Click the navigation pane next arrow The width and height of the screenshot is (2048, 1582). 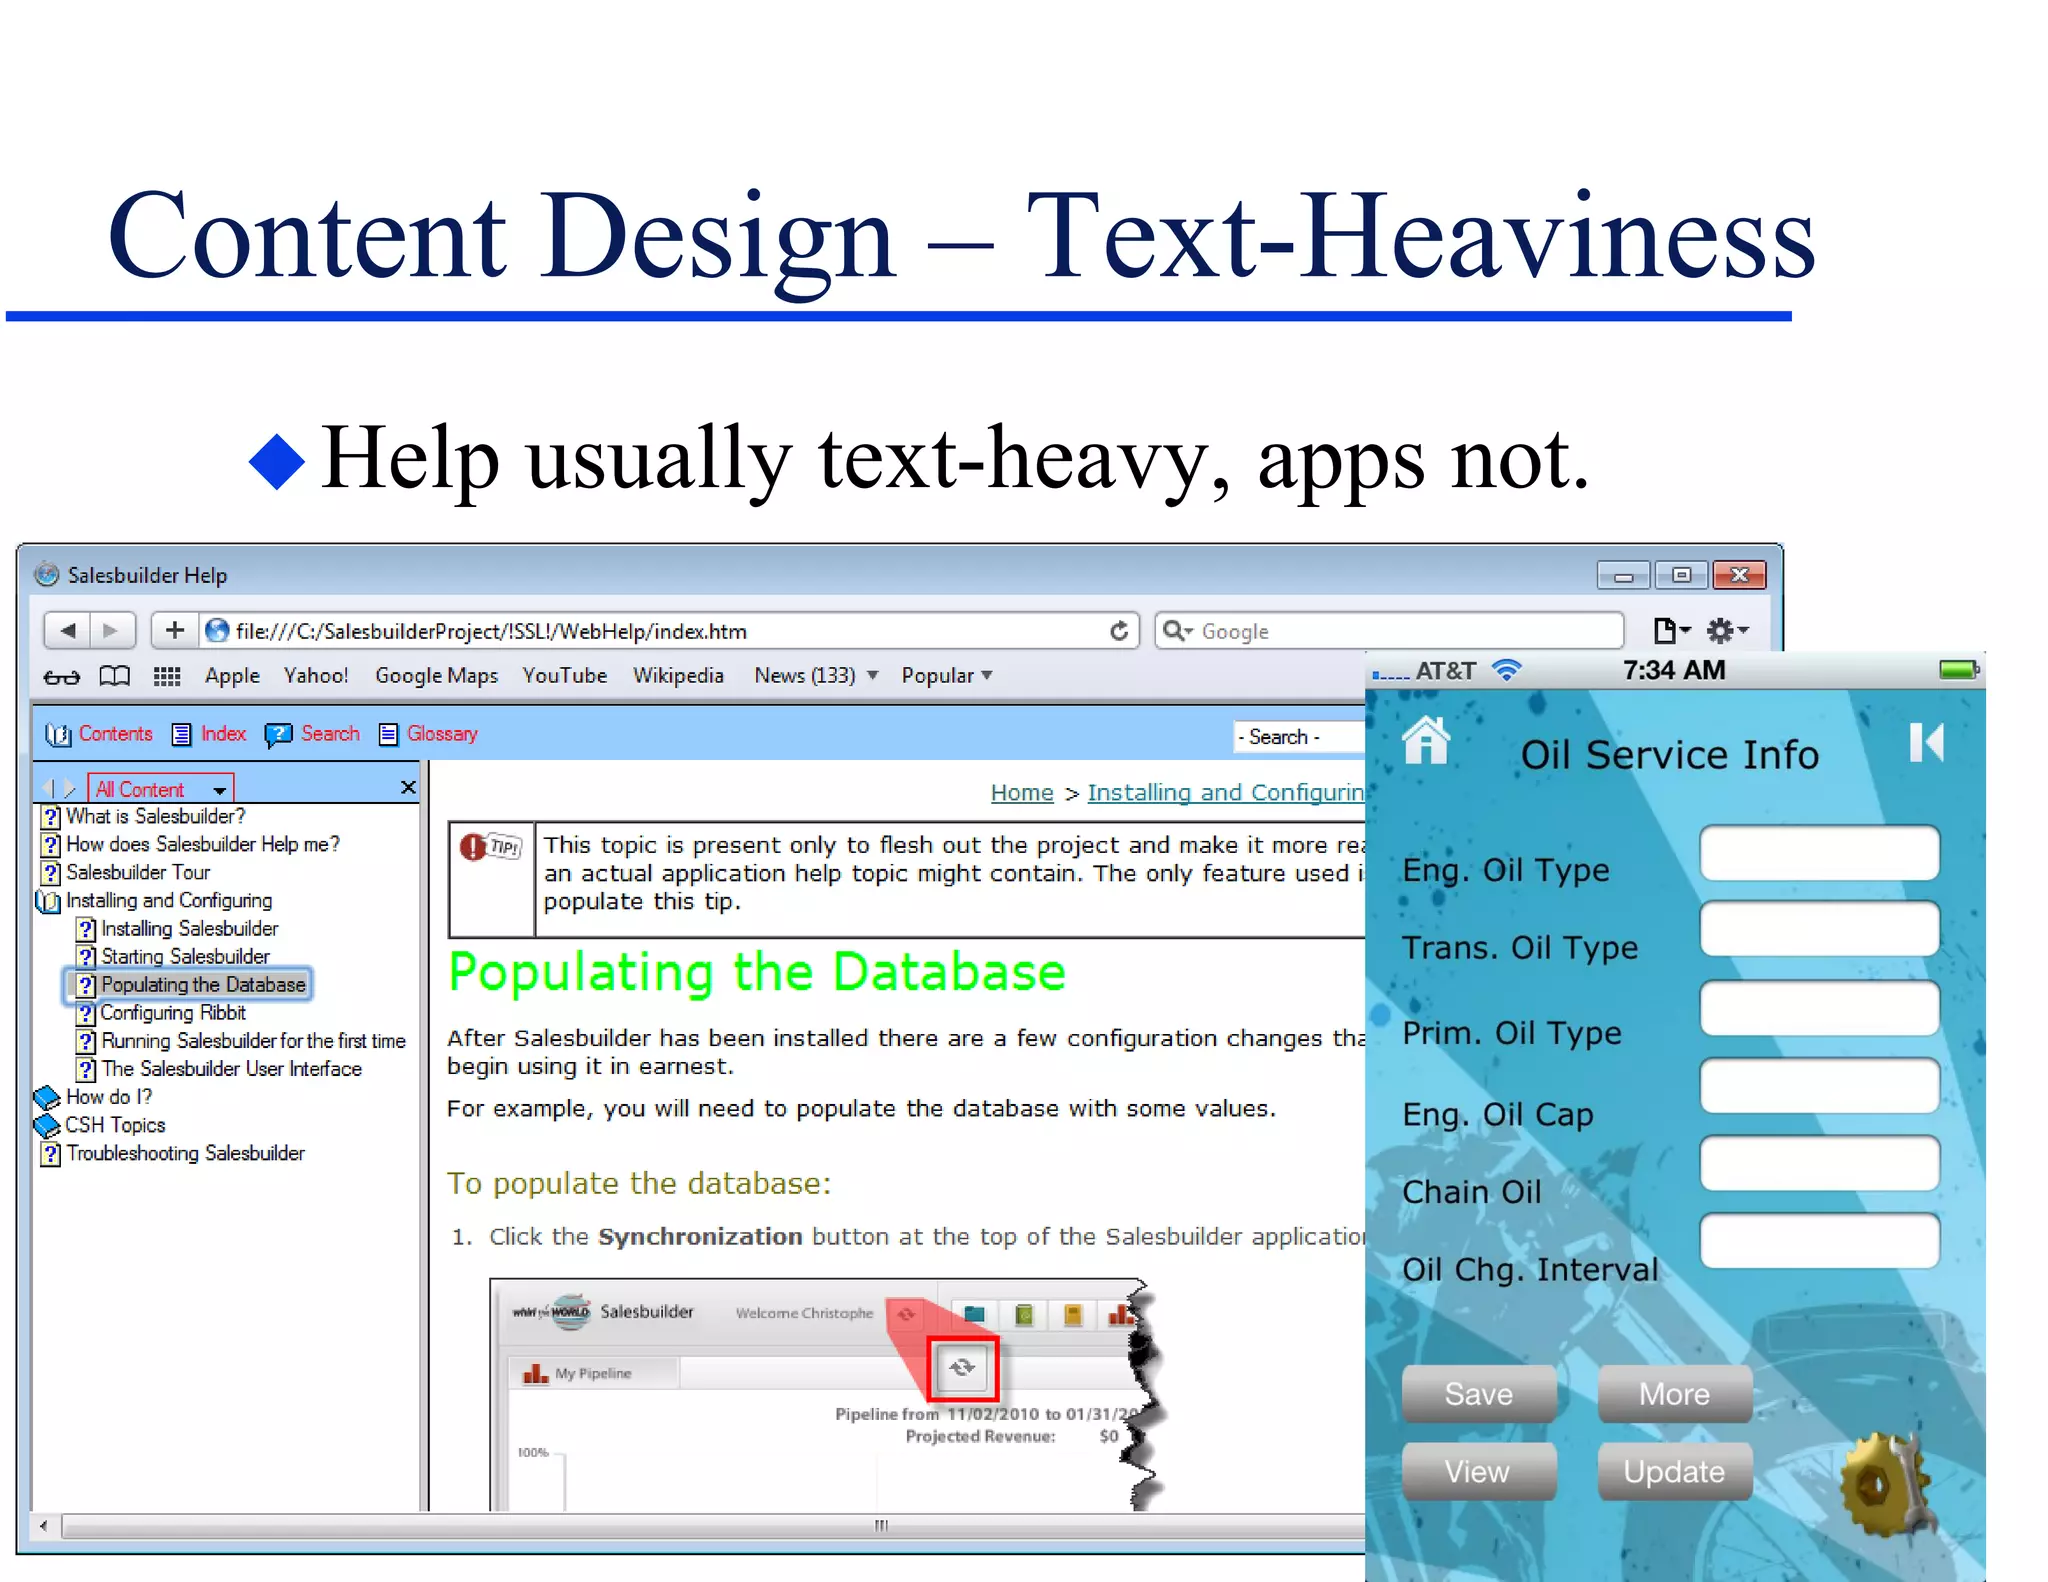point(69,789)
